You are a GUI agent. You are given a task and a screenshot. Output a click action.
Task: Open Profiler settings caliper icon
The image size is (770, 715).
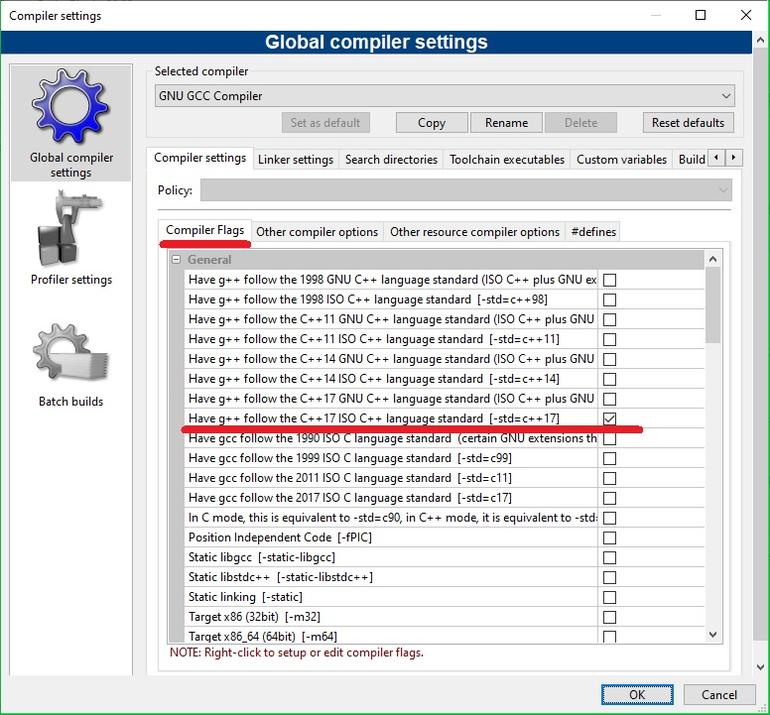pos(69,229)
